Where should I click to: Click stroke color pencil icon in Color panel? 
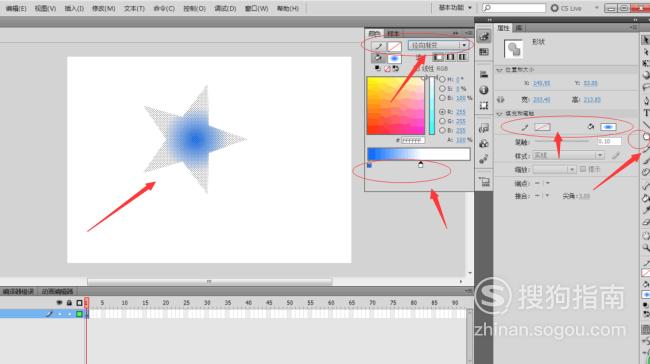pyautogui.click(x=378, y=46)
